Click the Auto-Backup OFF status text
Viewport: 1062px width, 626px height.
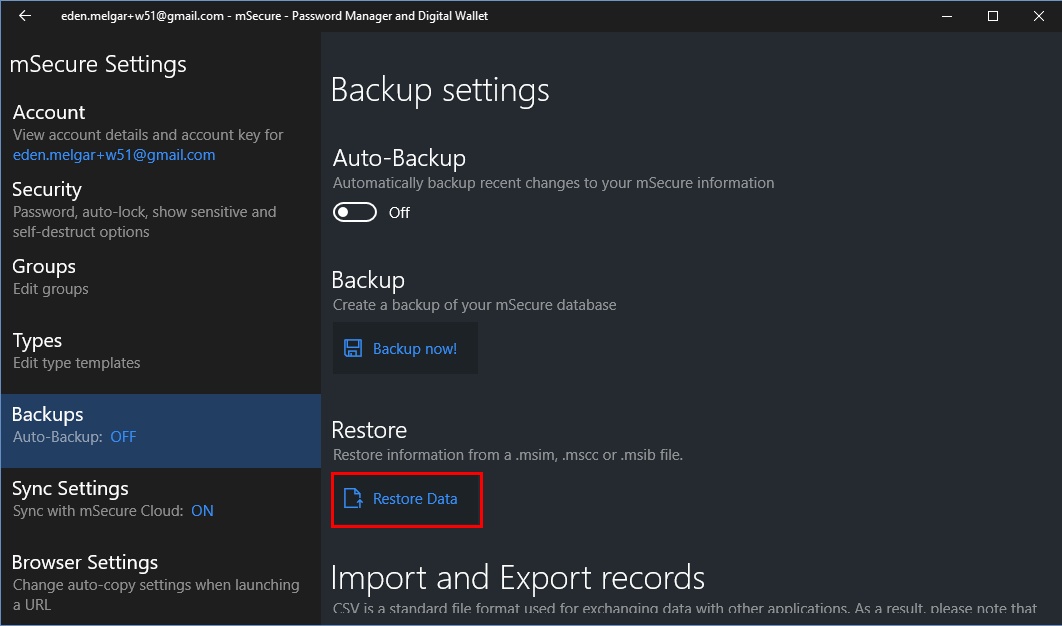click(123, 437)
